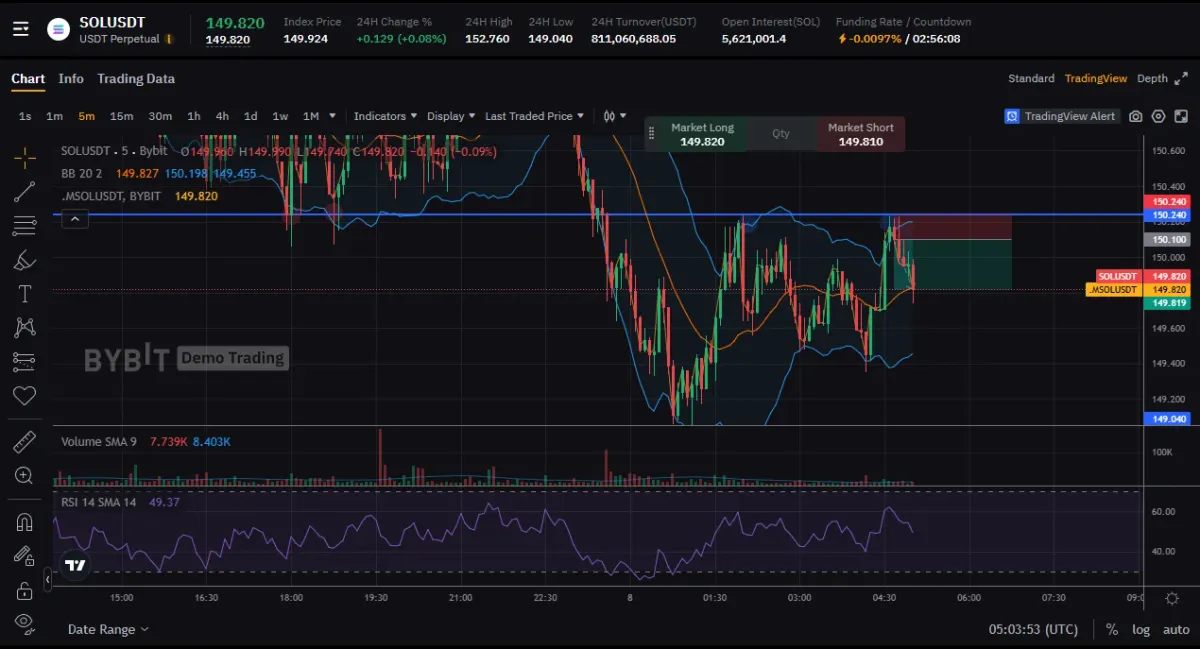Pick the brush drawing tool
The width and height of the screenshot is (1200, 649).
[24, 260]
